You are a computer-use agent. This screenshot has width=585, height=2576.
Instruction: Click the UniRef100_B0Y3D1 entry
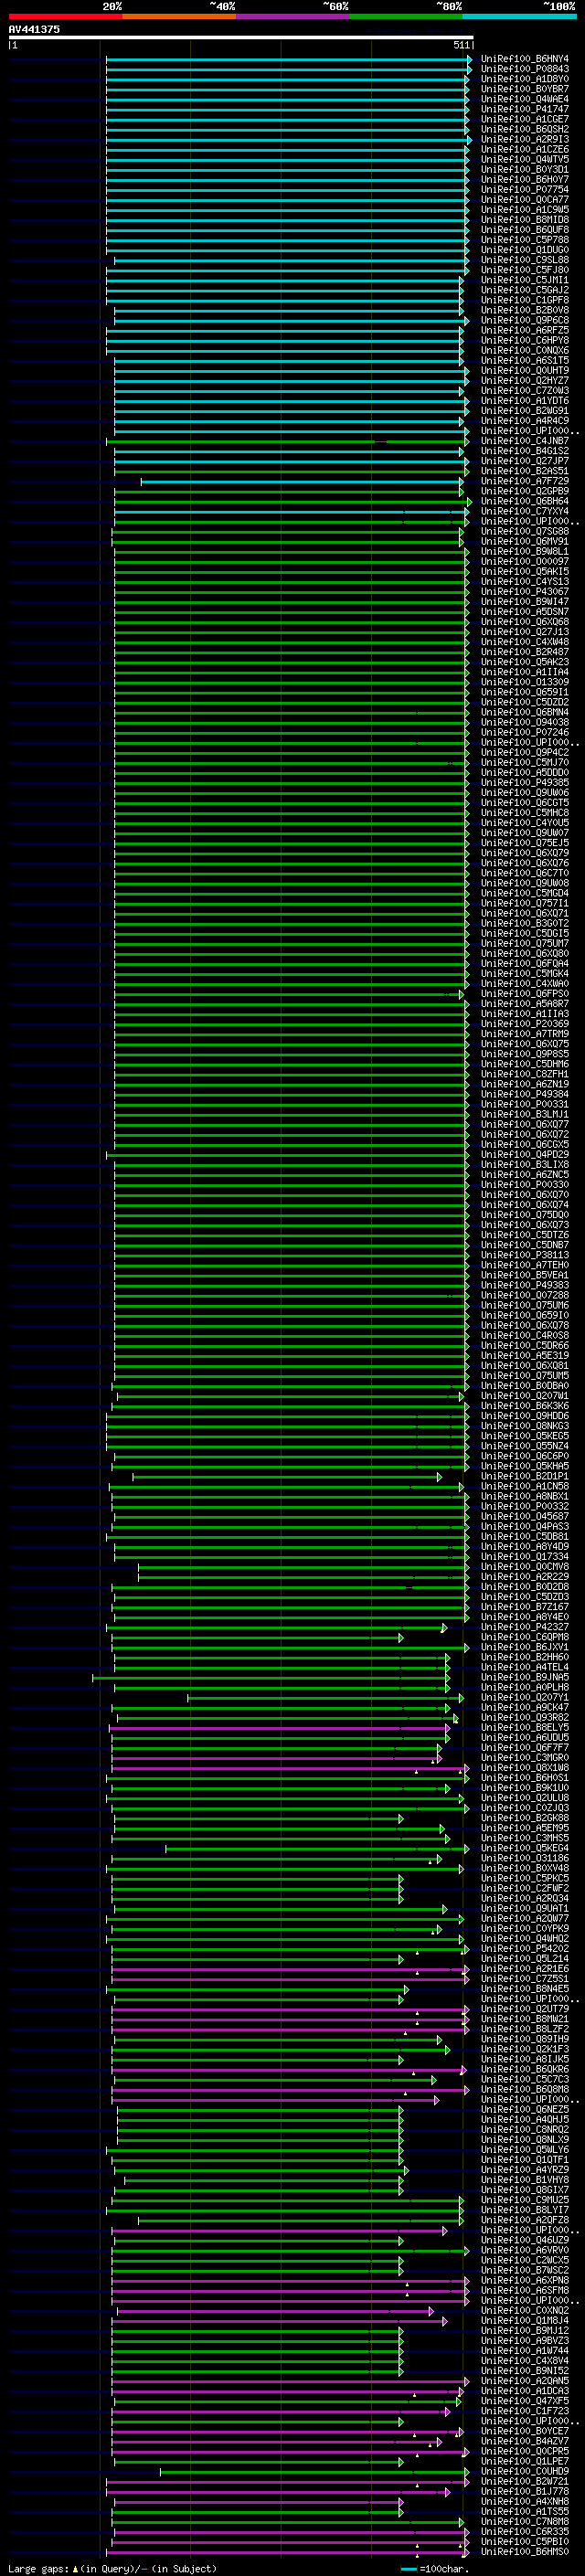[525, 169]
